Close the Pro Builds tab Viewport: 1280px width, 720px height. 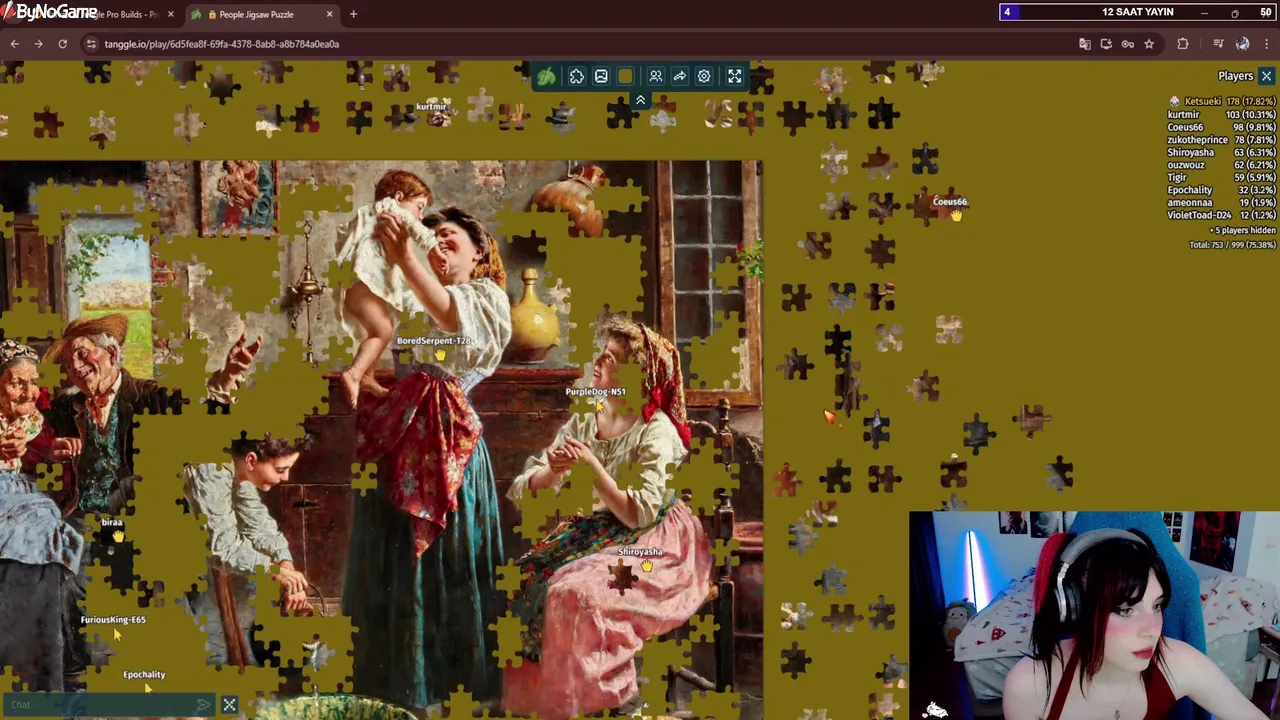point(170,14)
